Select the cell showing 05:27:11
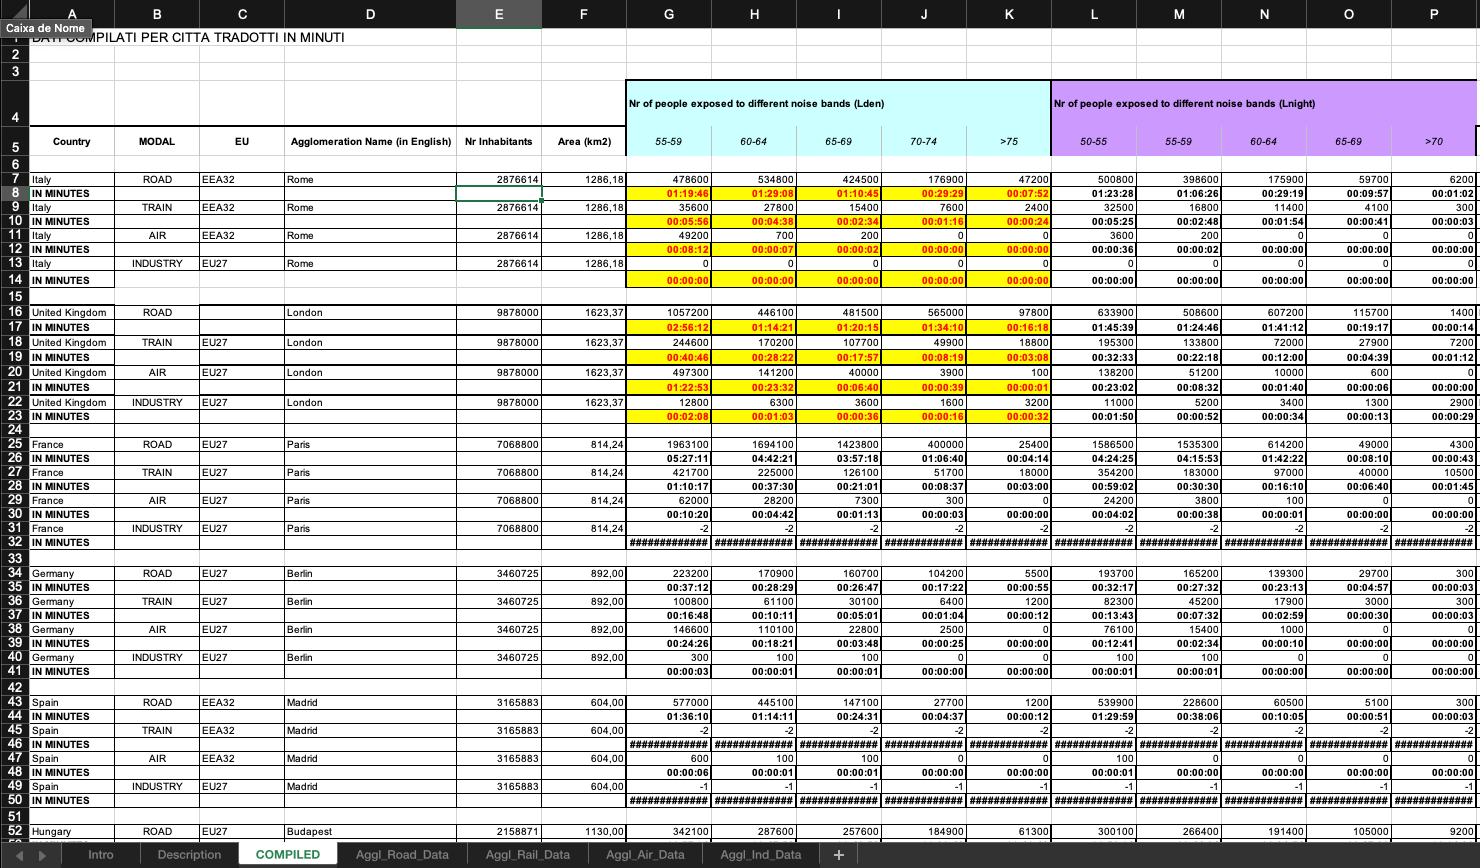 click(669, 458)
